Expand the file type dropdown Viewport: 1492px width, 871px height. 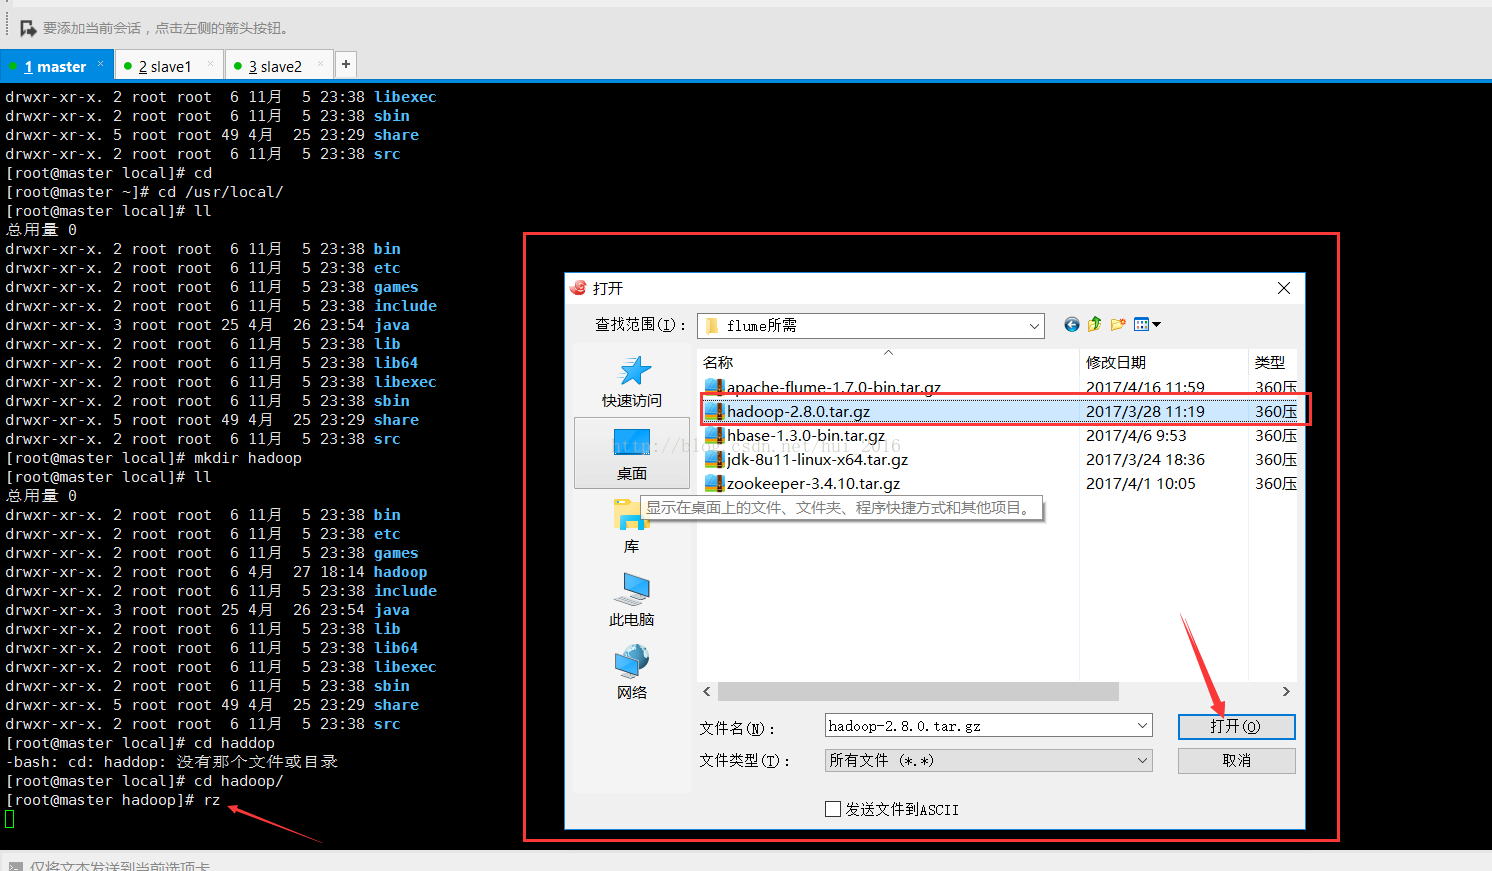coord(1142,761)
